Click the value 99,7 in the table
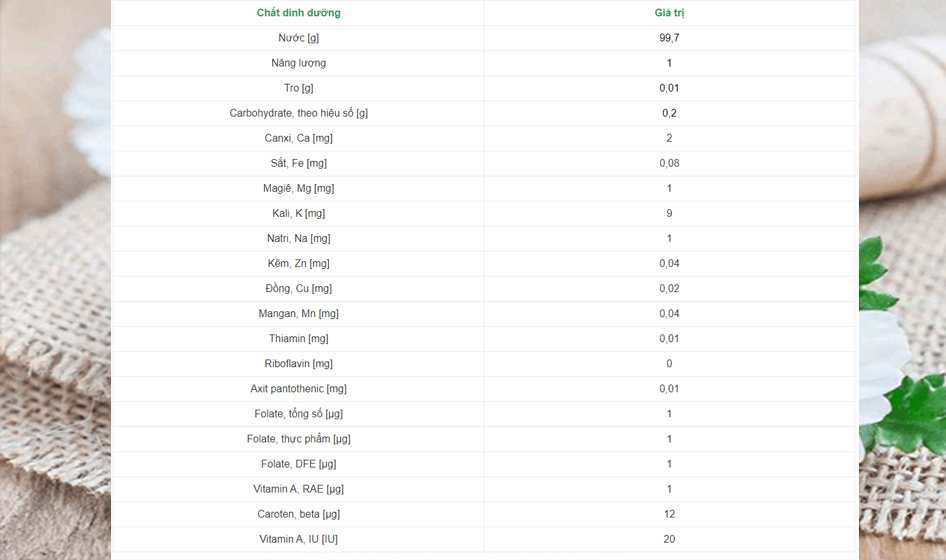Viewport: 946px width, 560px height. (669, 38)
